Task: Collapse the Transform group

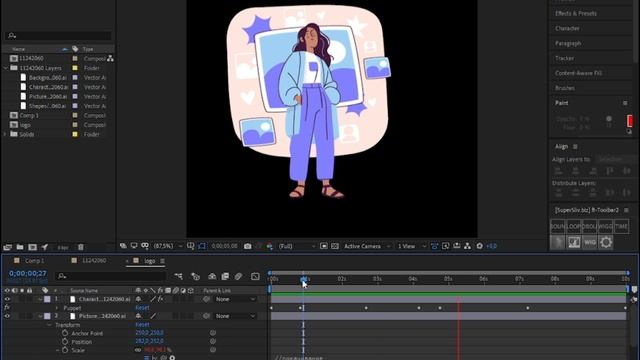Action: (x=49, y=325)
